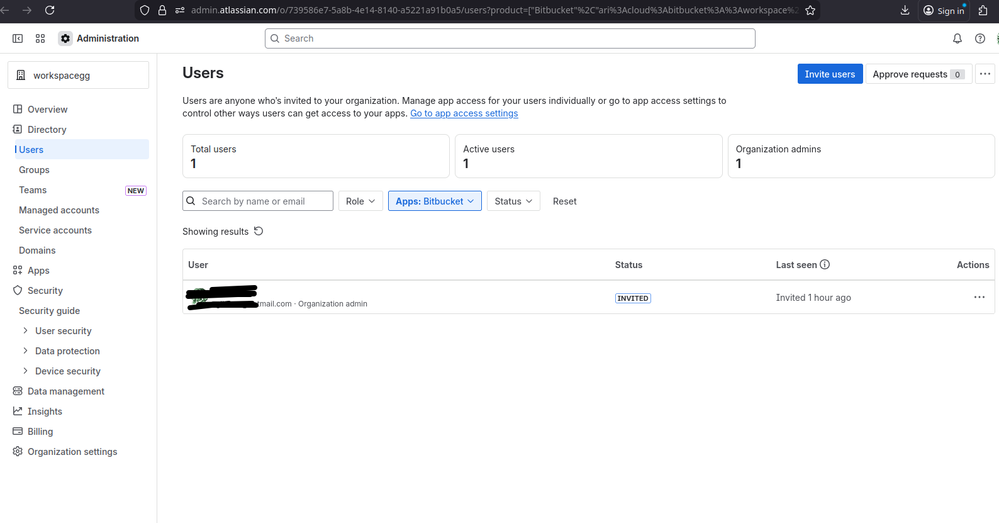
Task: Open Billing in the sidebar
Action: coord(40,431)
